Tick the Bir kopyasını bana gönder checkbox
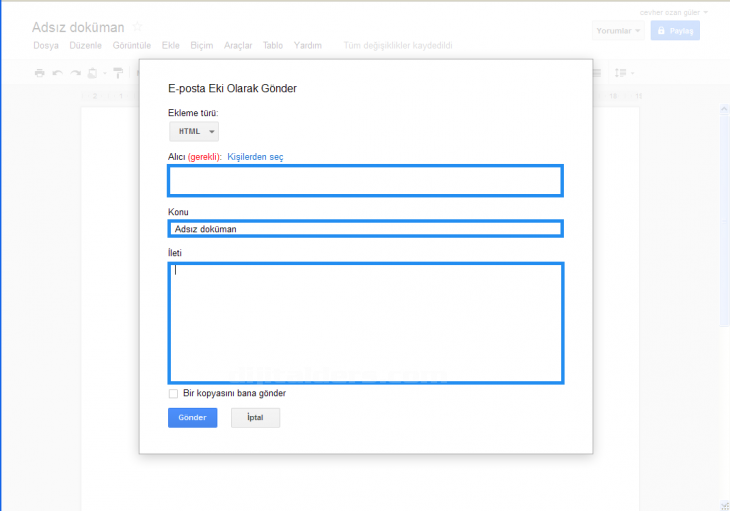Image resolution: width=730 pixels, height=511 pixels. click(x=173, y=394)
